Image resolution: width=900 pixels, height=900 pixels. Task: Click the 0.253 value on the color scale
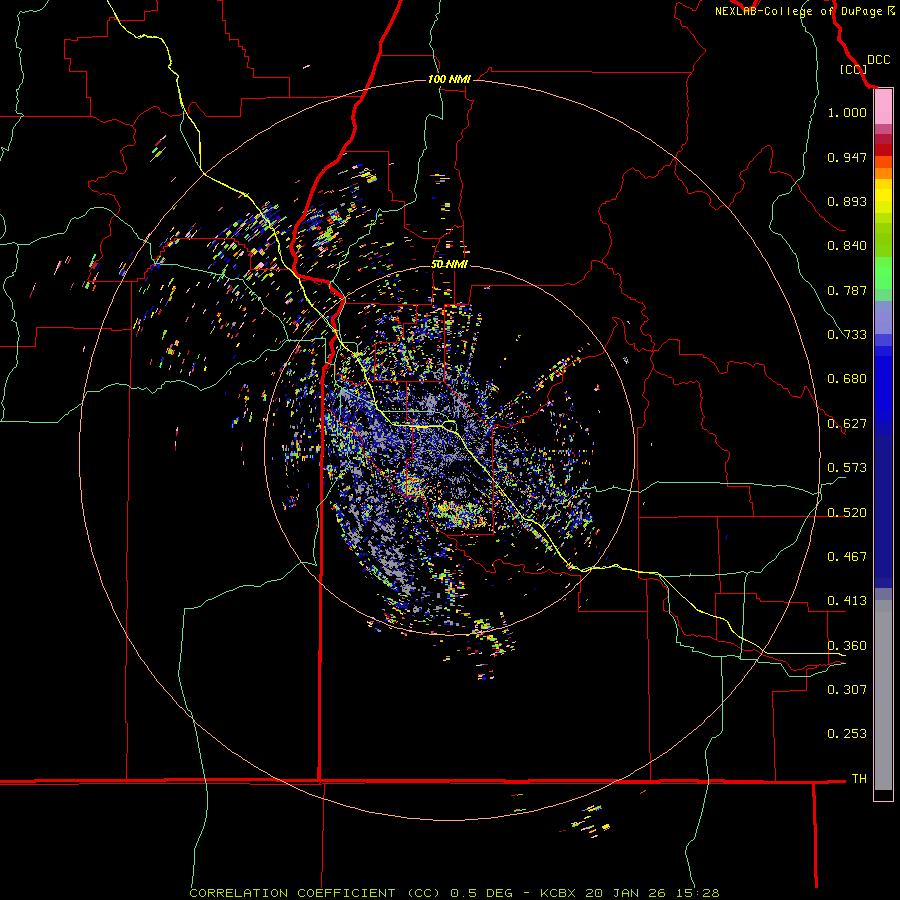click(x=847, y=734)
